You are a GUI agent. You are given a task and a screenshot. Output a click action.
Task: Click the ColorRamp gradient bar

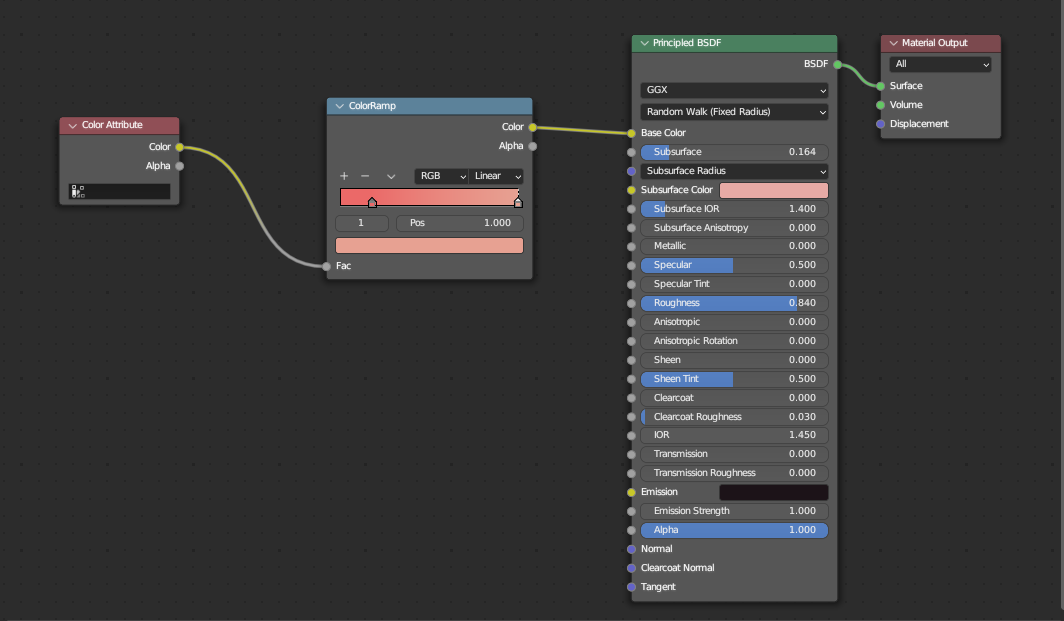pos(430,197)
